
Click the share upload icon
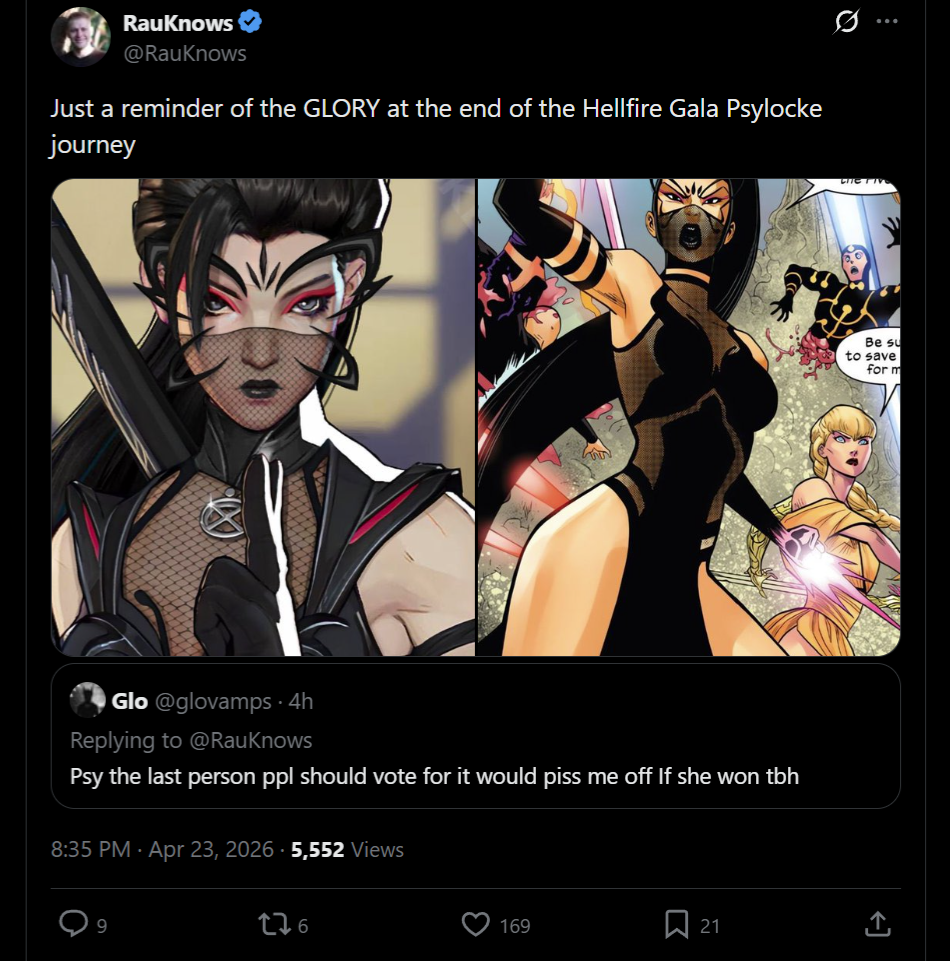point(877,924)
